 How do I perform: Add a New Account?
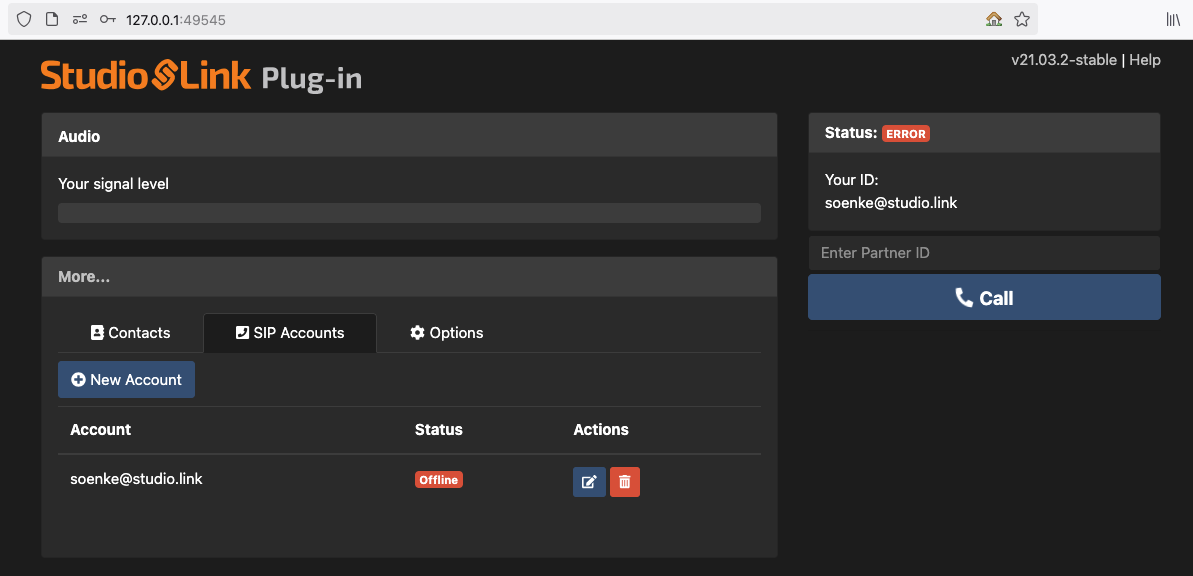point(126,380)
